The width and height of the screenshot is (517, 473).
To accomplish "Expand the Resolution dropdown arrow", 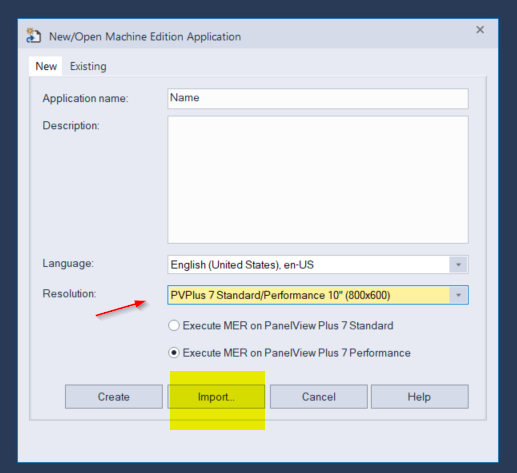I will click(458, 295).
